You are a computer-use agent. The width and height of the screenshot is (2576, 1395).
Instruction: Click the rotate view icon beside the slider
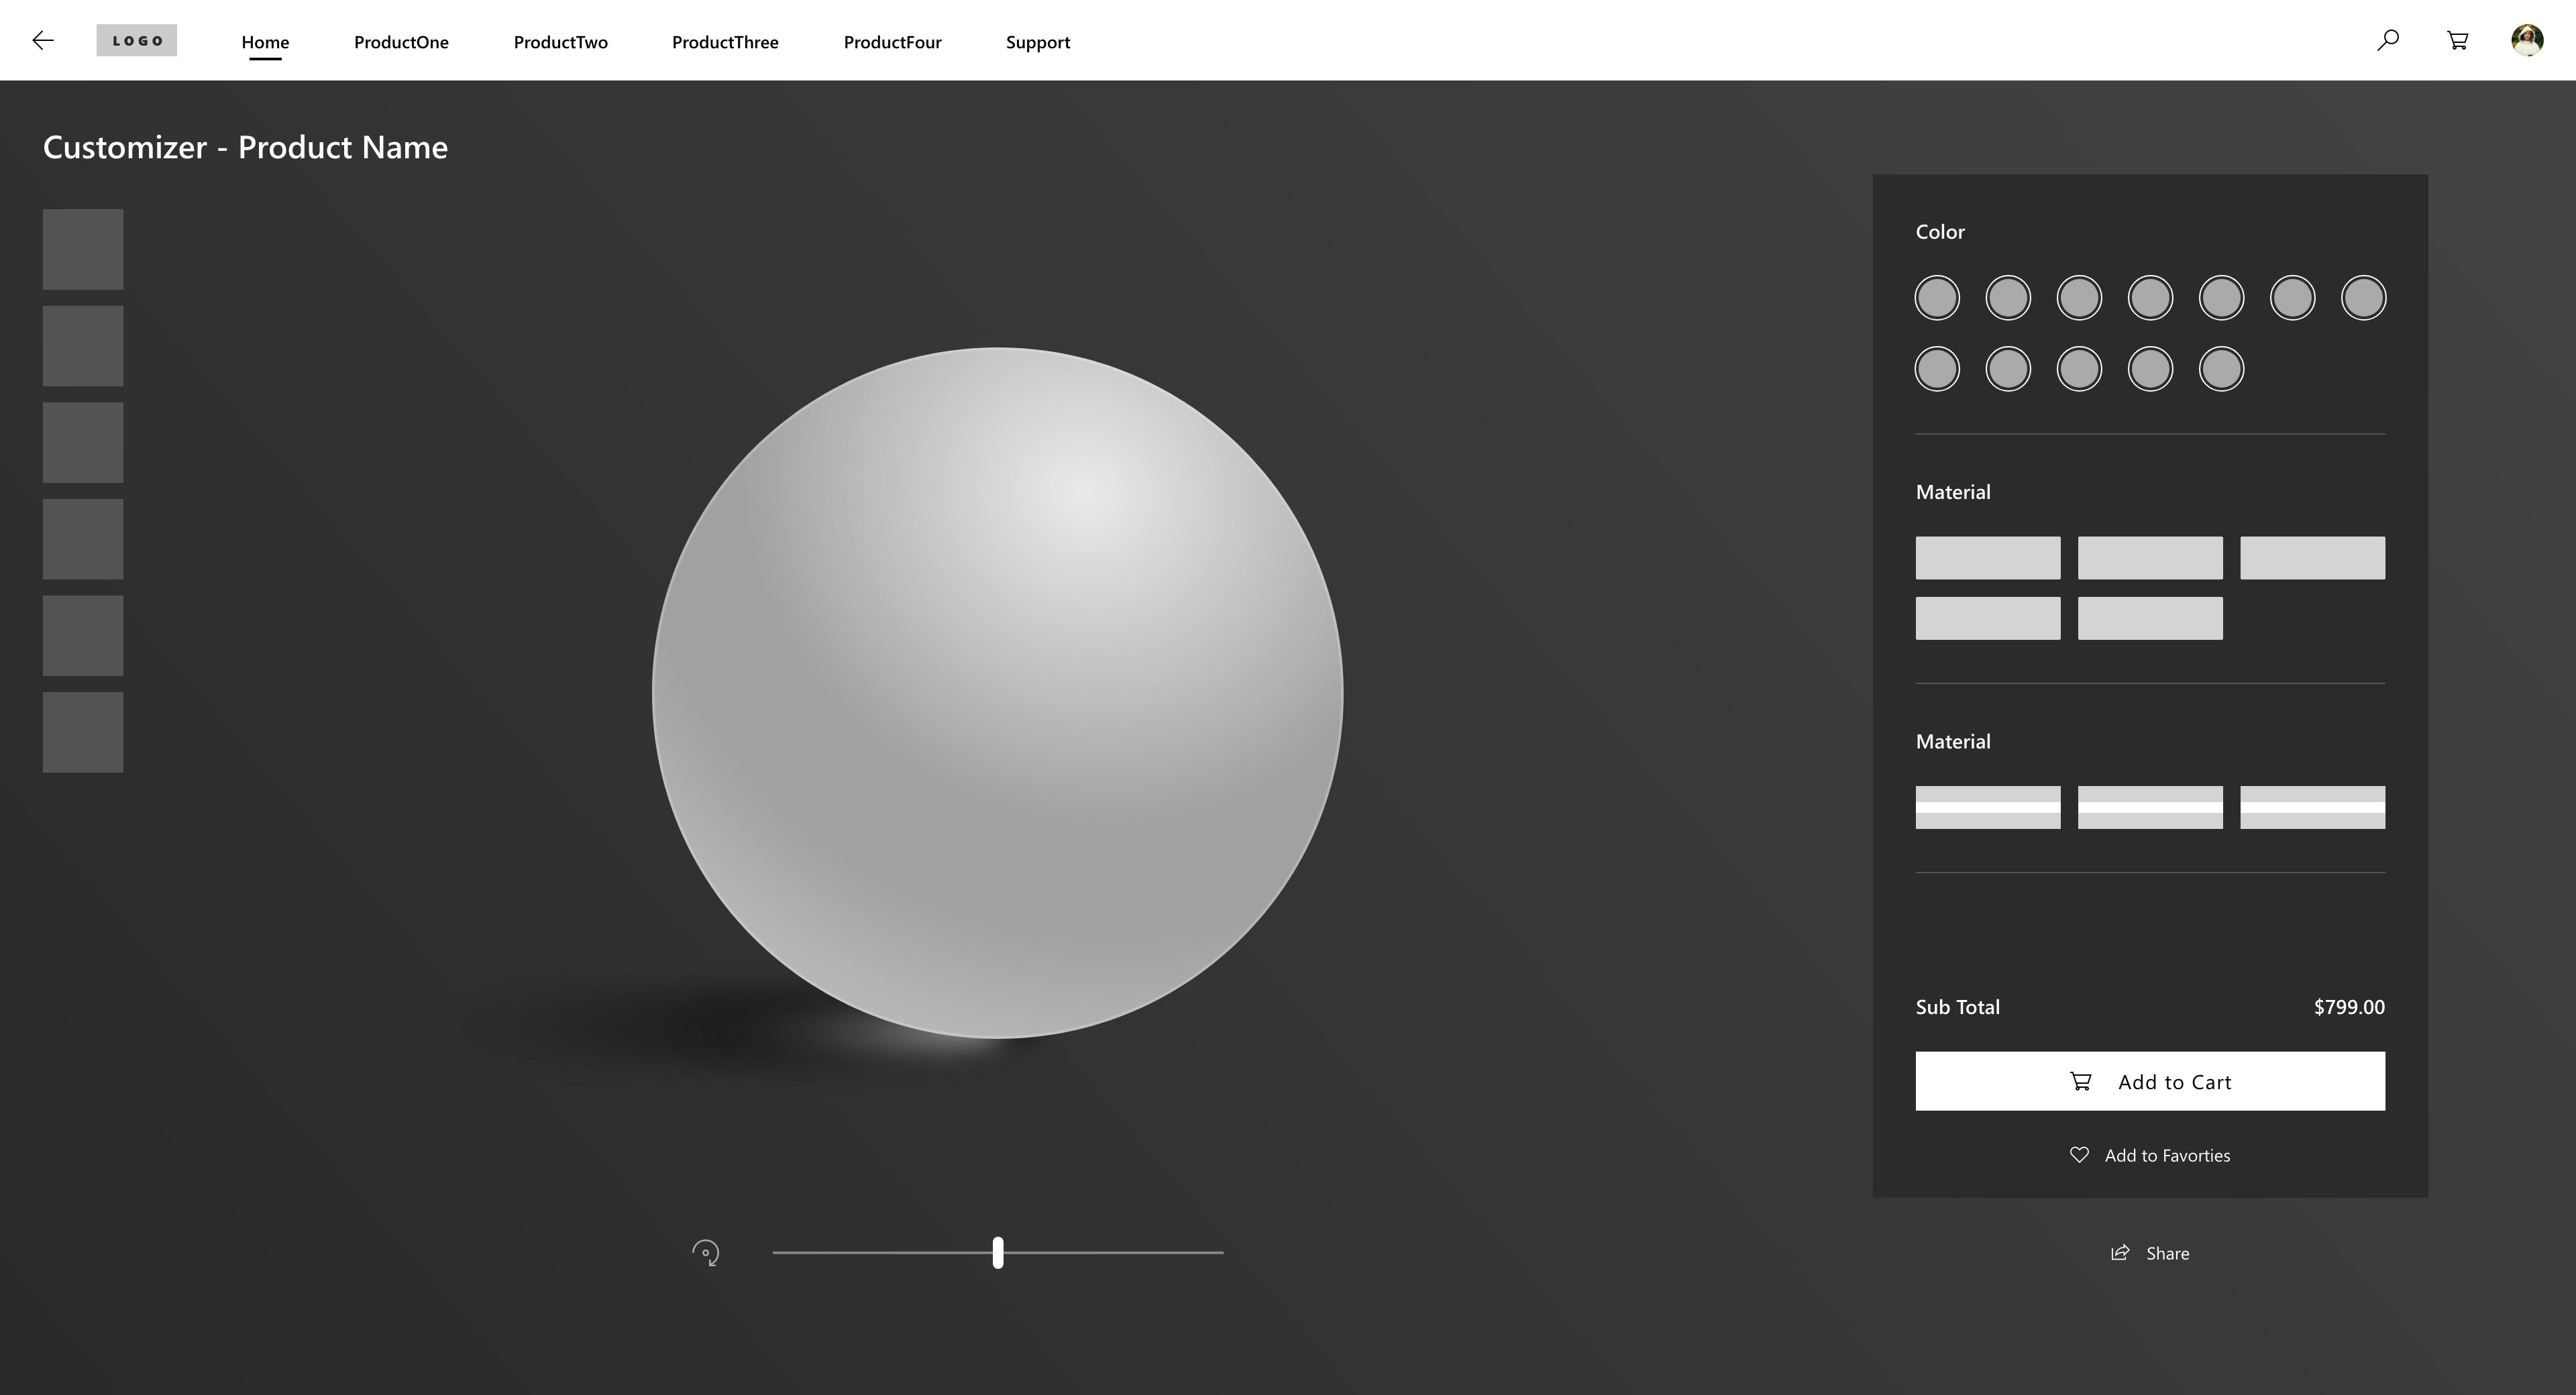tap(706, 1253)
